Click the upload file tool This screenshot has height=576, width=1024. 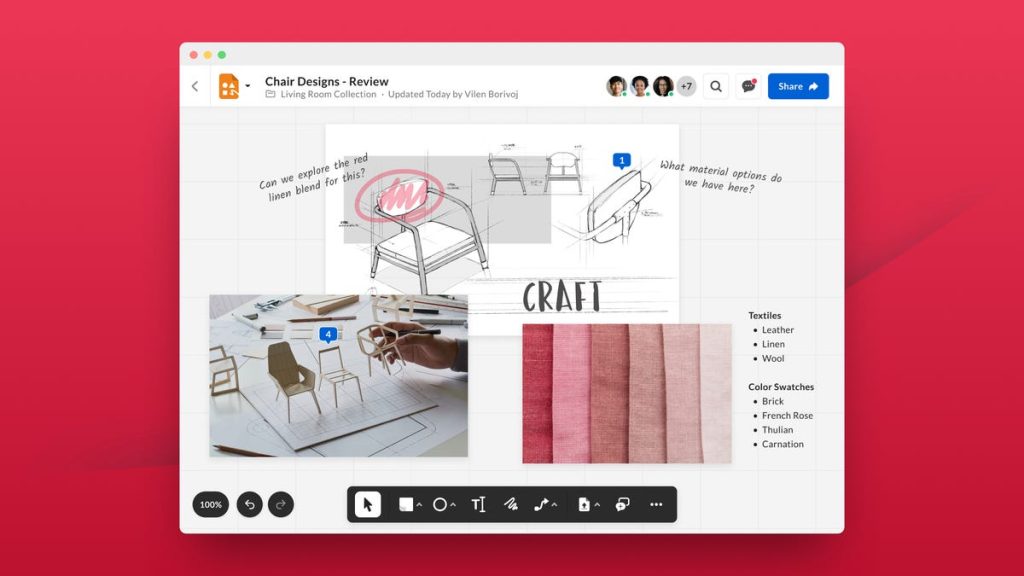pyautogui.click(x=584, y=505)
